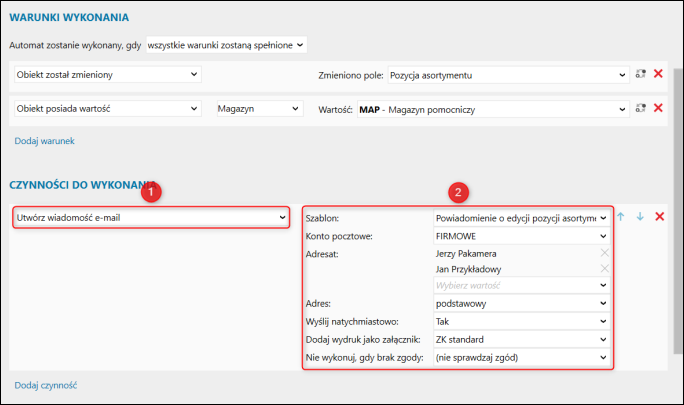The image size is (684, 405).
Task: Open the 'wszystkie warunki zostaną spełnione' dropdown
Action: (x=226, y=44)
